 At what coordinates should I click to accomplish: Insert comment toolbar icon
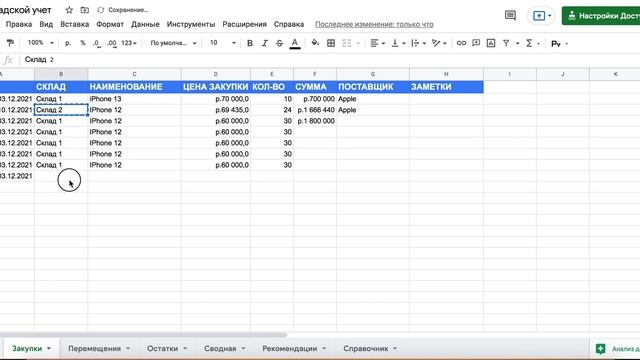click(x=476, y=43)
